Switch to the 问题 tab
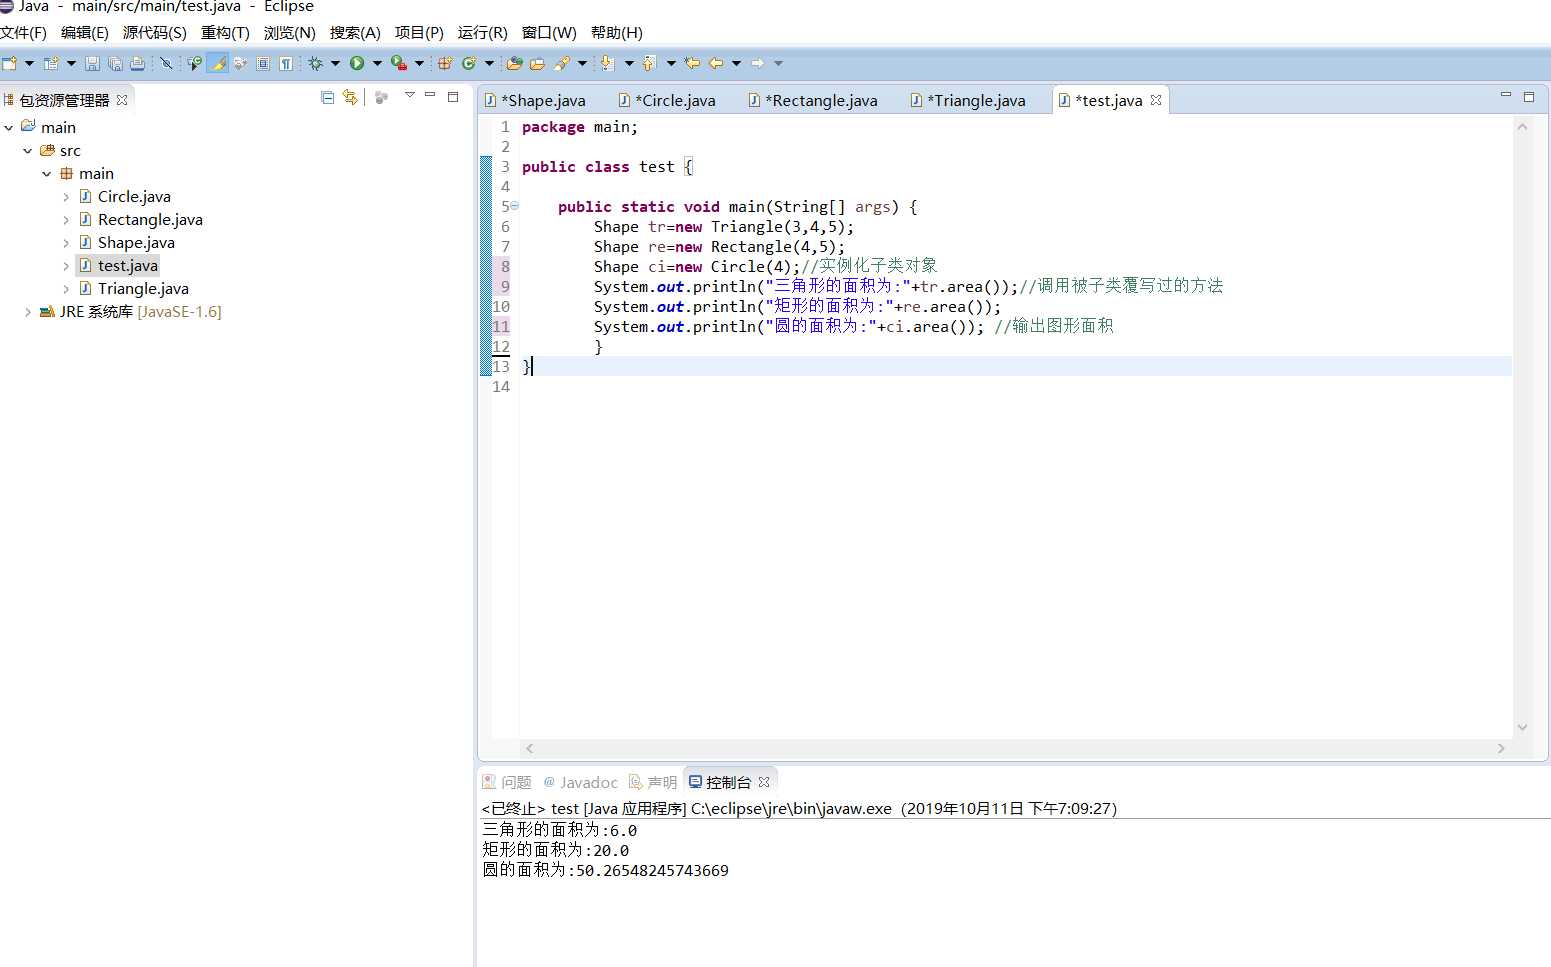 tap(507, 782)
